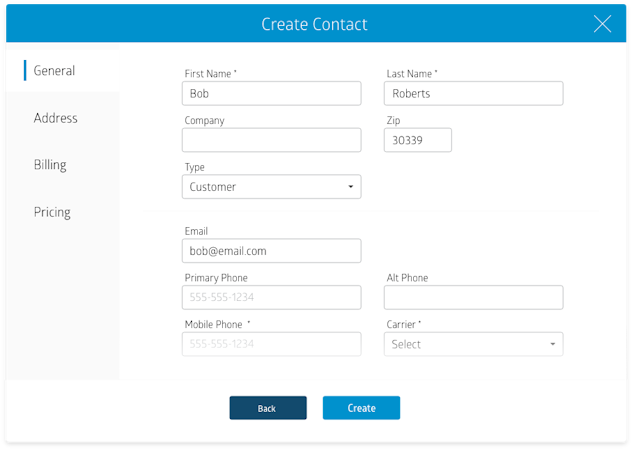
Task: Select the Mobile Phone field
Action: point(271,345)
